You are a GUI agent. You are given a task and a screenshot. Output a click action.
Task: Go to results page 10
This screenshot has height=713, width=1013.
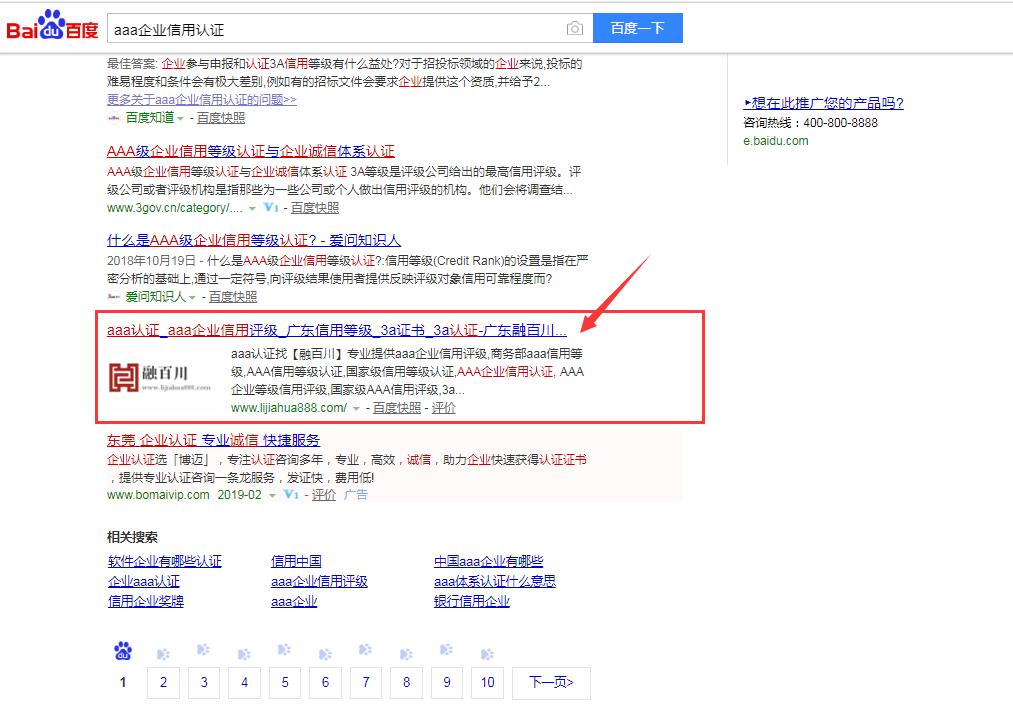pyautogui.click(x=487, y=682)
